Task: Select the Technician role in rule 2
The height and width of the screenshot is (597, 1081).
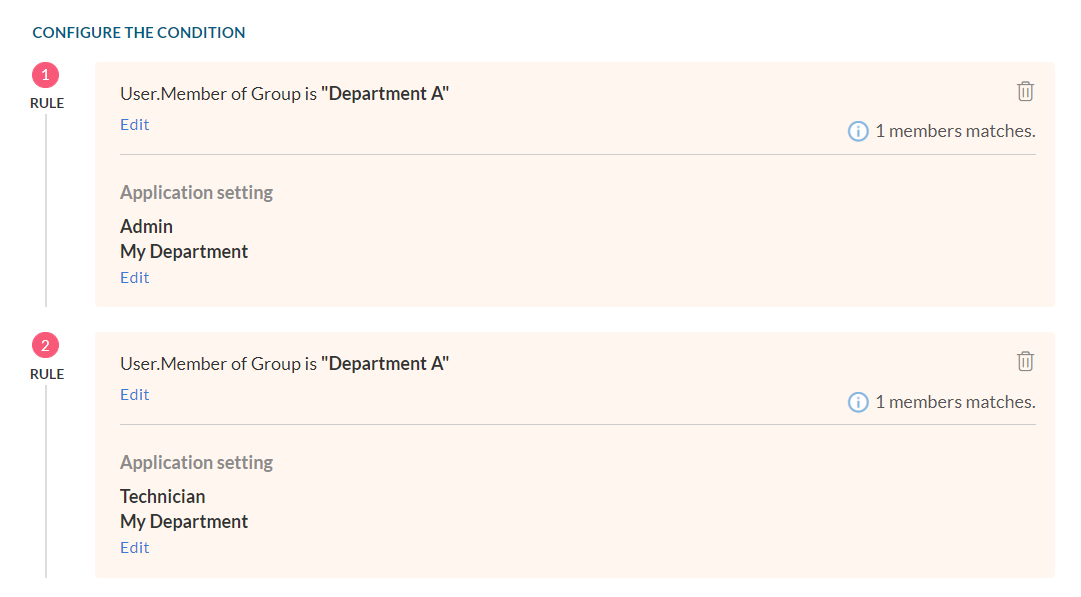Action: [x=163, y=496]
